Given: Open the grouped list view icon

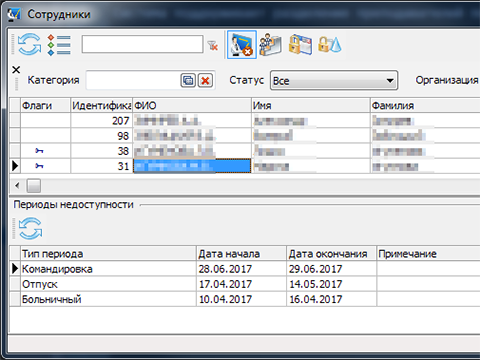Looking at the screenshot, I should tap(59, 45).
